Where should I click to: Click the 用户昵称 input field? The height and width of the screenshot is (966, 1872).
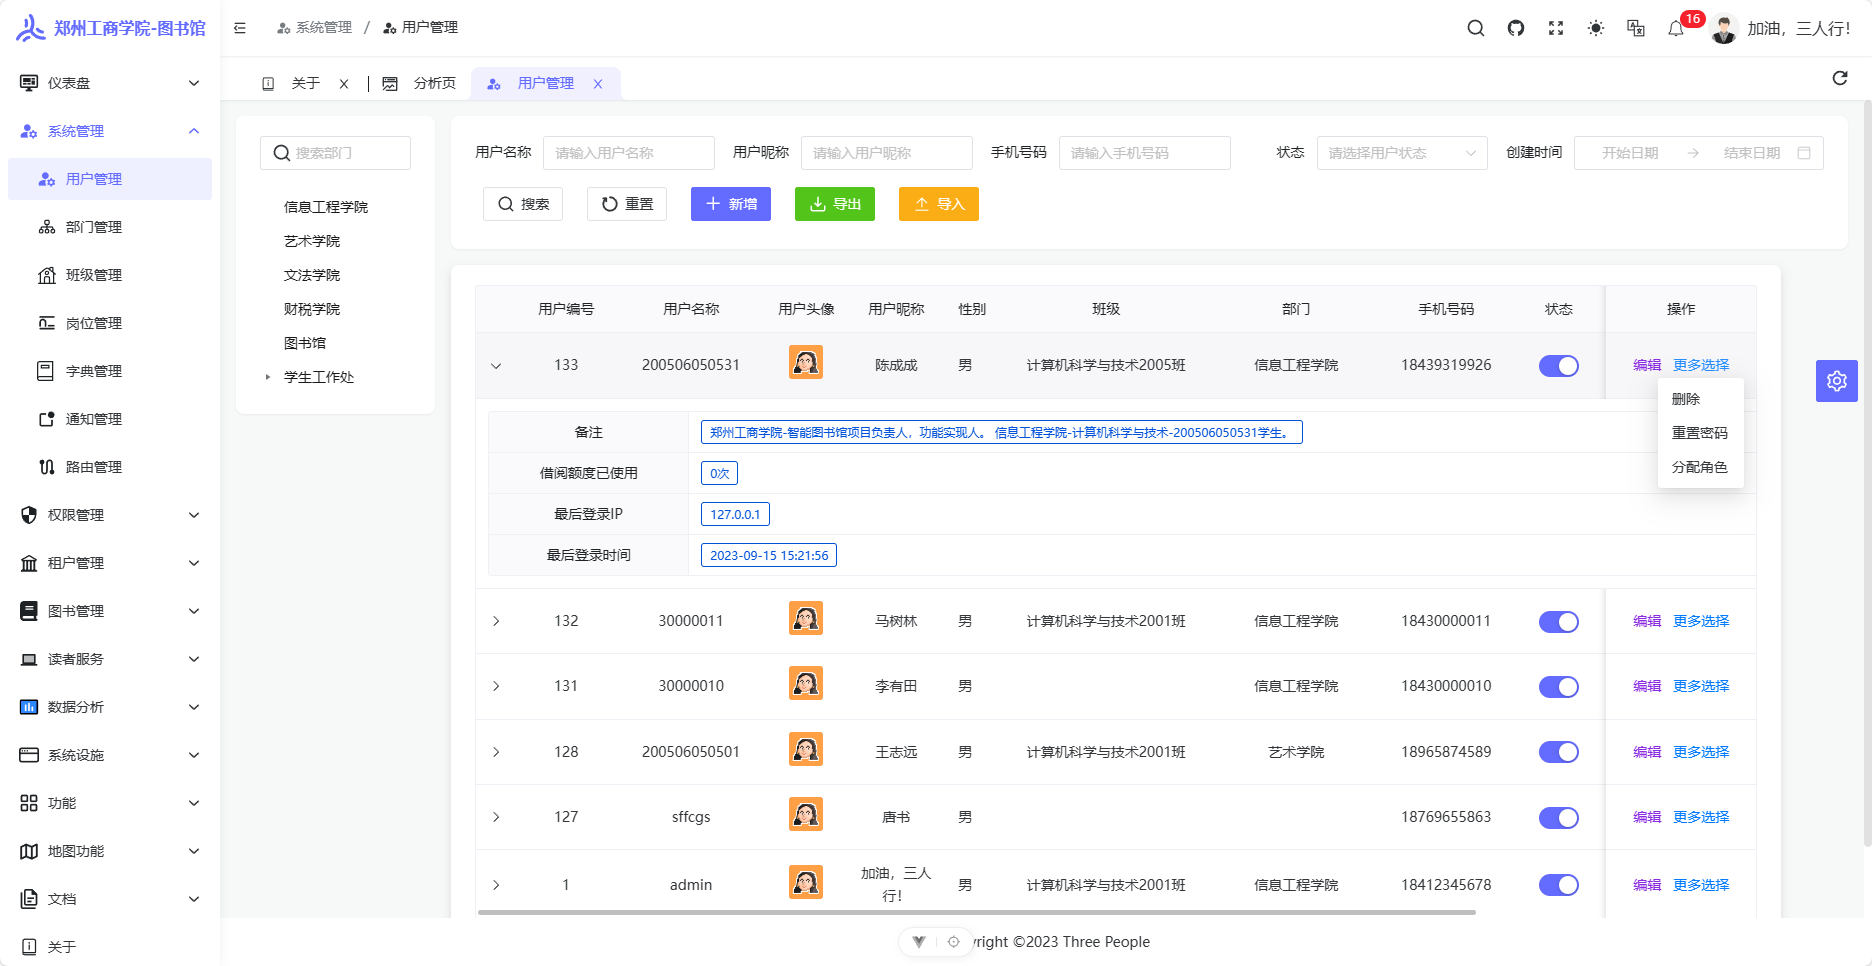(x=887, y=153)
